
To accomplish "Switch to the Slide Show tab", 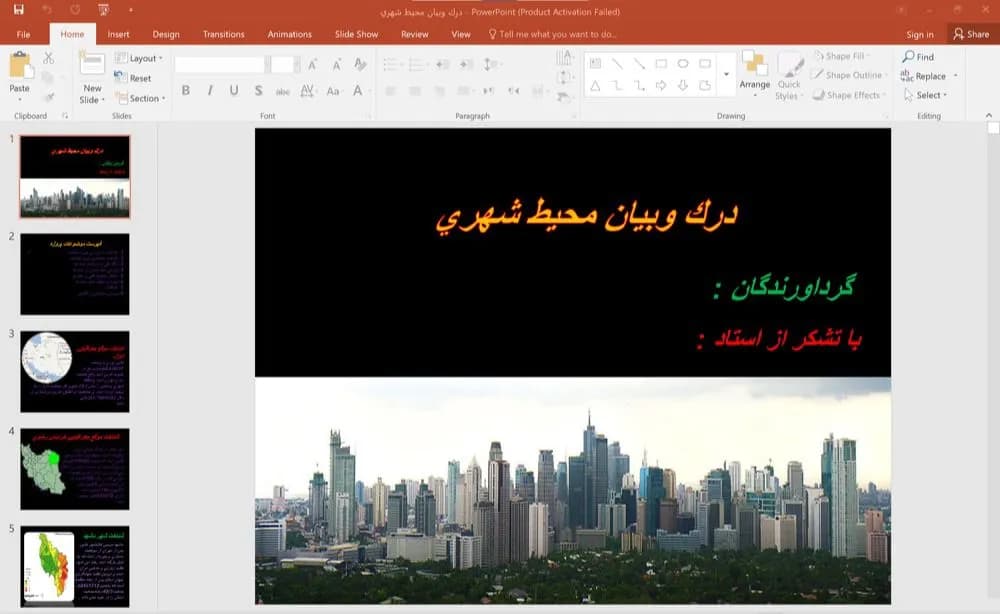I will [x=357, y=34].
